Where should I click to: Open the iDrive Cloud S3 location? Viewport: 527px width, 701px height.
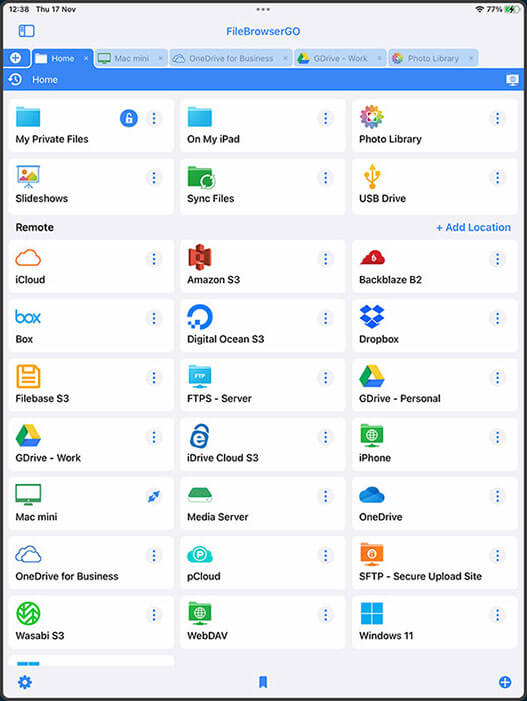(262, 444)
